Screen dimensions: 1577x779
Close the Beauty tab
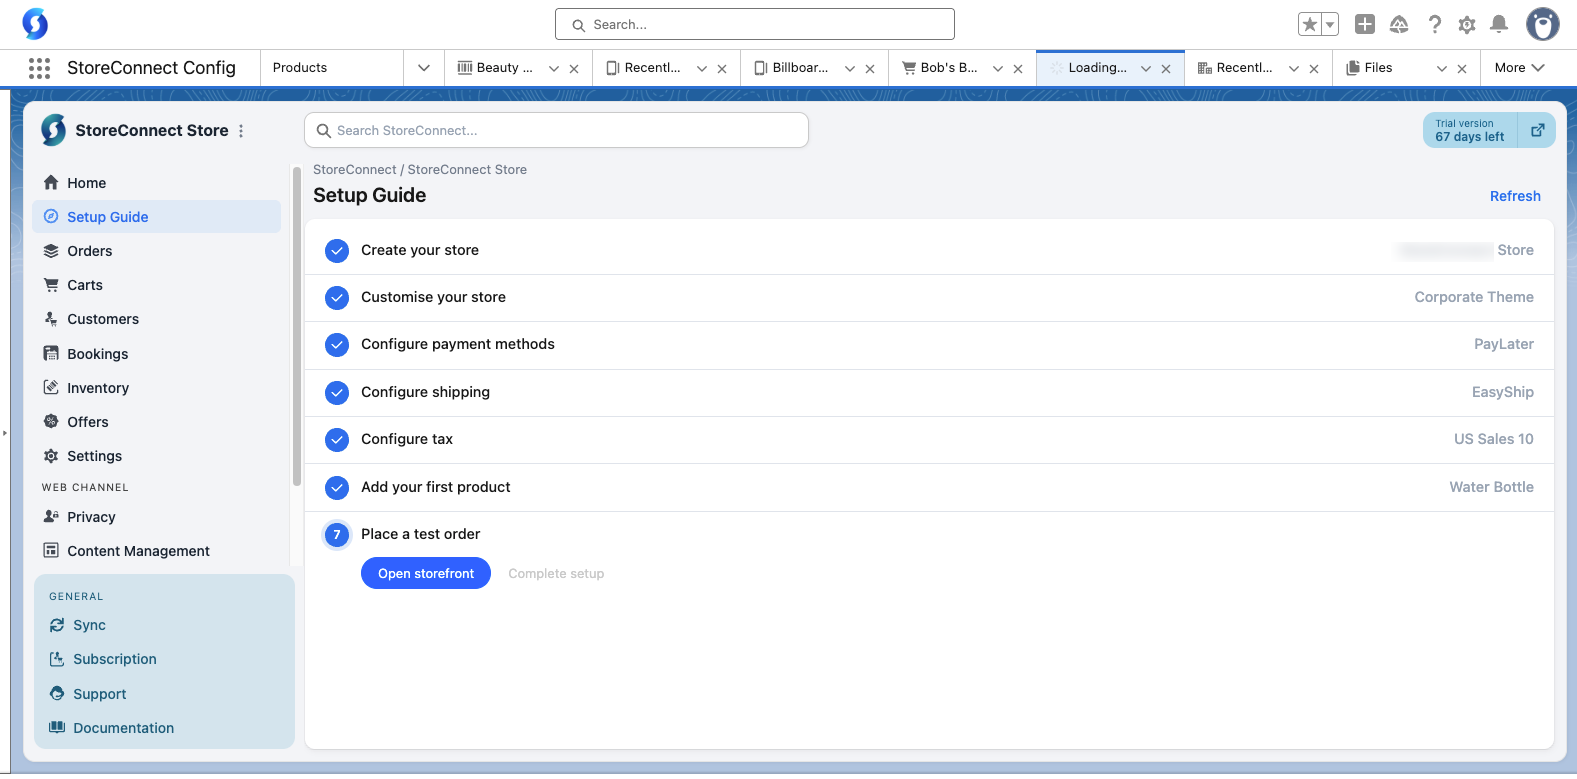(x=574, y=69)
